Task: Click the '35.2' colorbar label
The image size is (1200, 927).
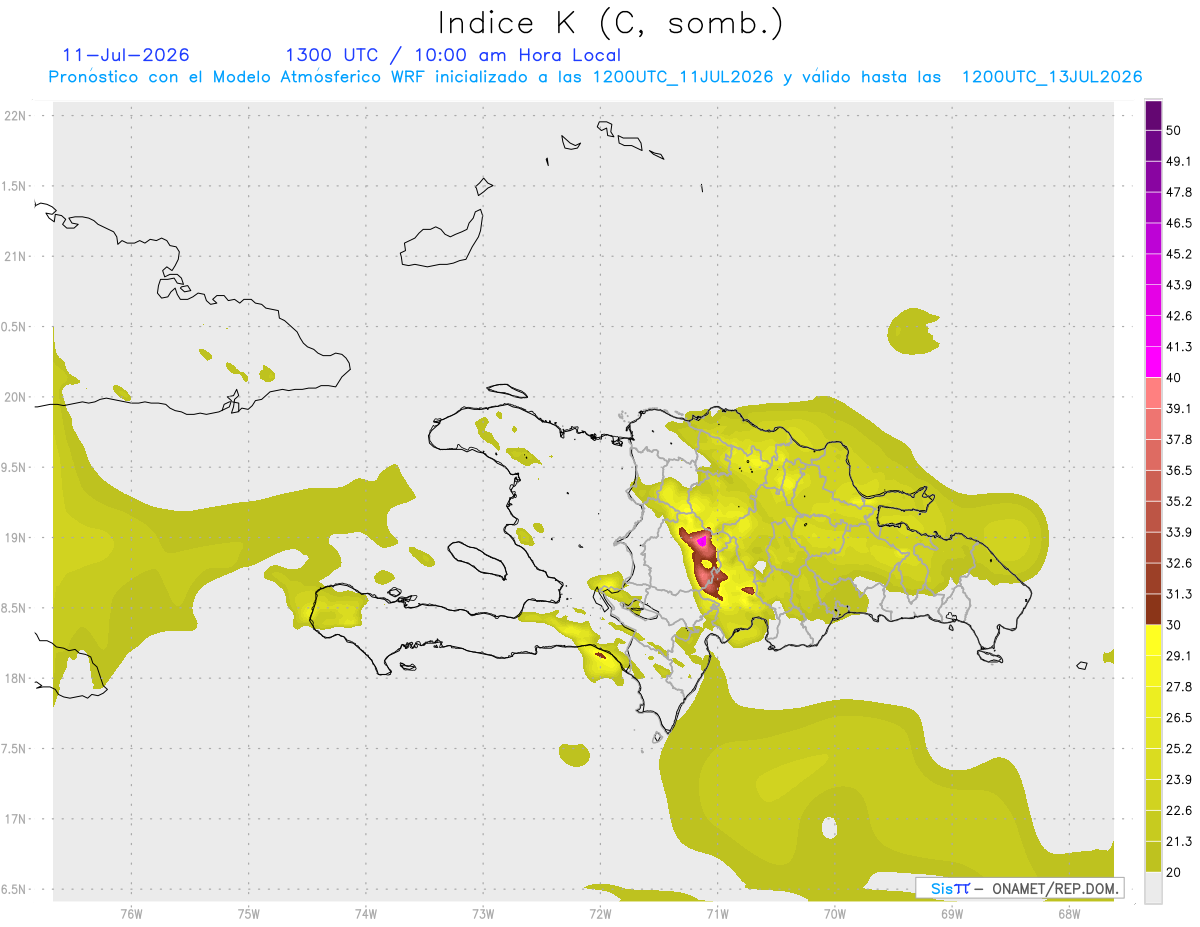Action: (1179, 502)
